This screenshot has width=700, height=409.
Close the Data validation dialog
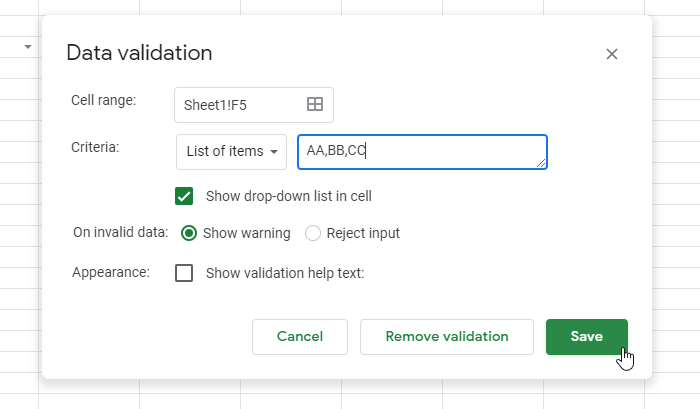coord(612,54)
